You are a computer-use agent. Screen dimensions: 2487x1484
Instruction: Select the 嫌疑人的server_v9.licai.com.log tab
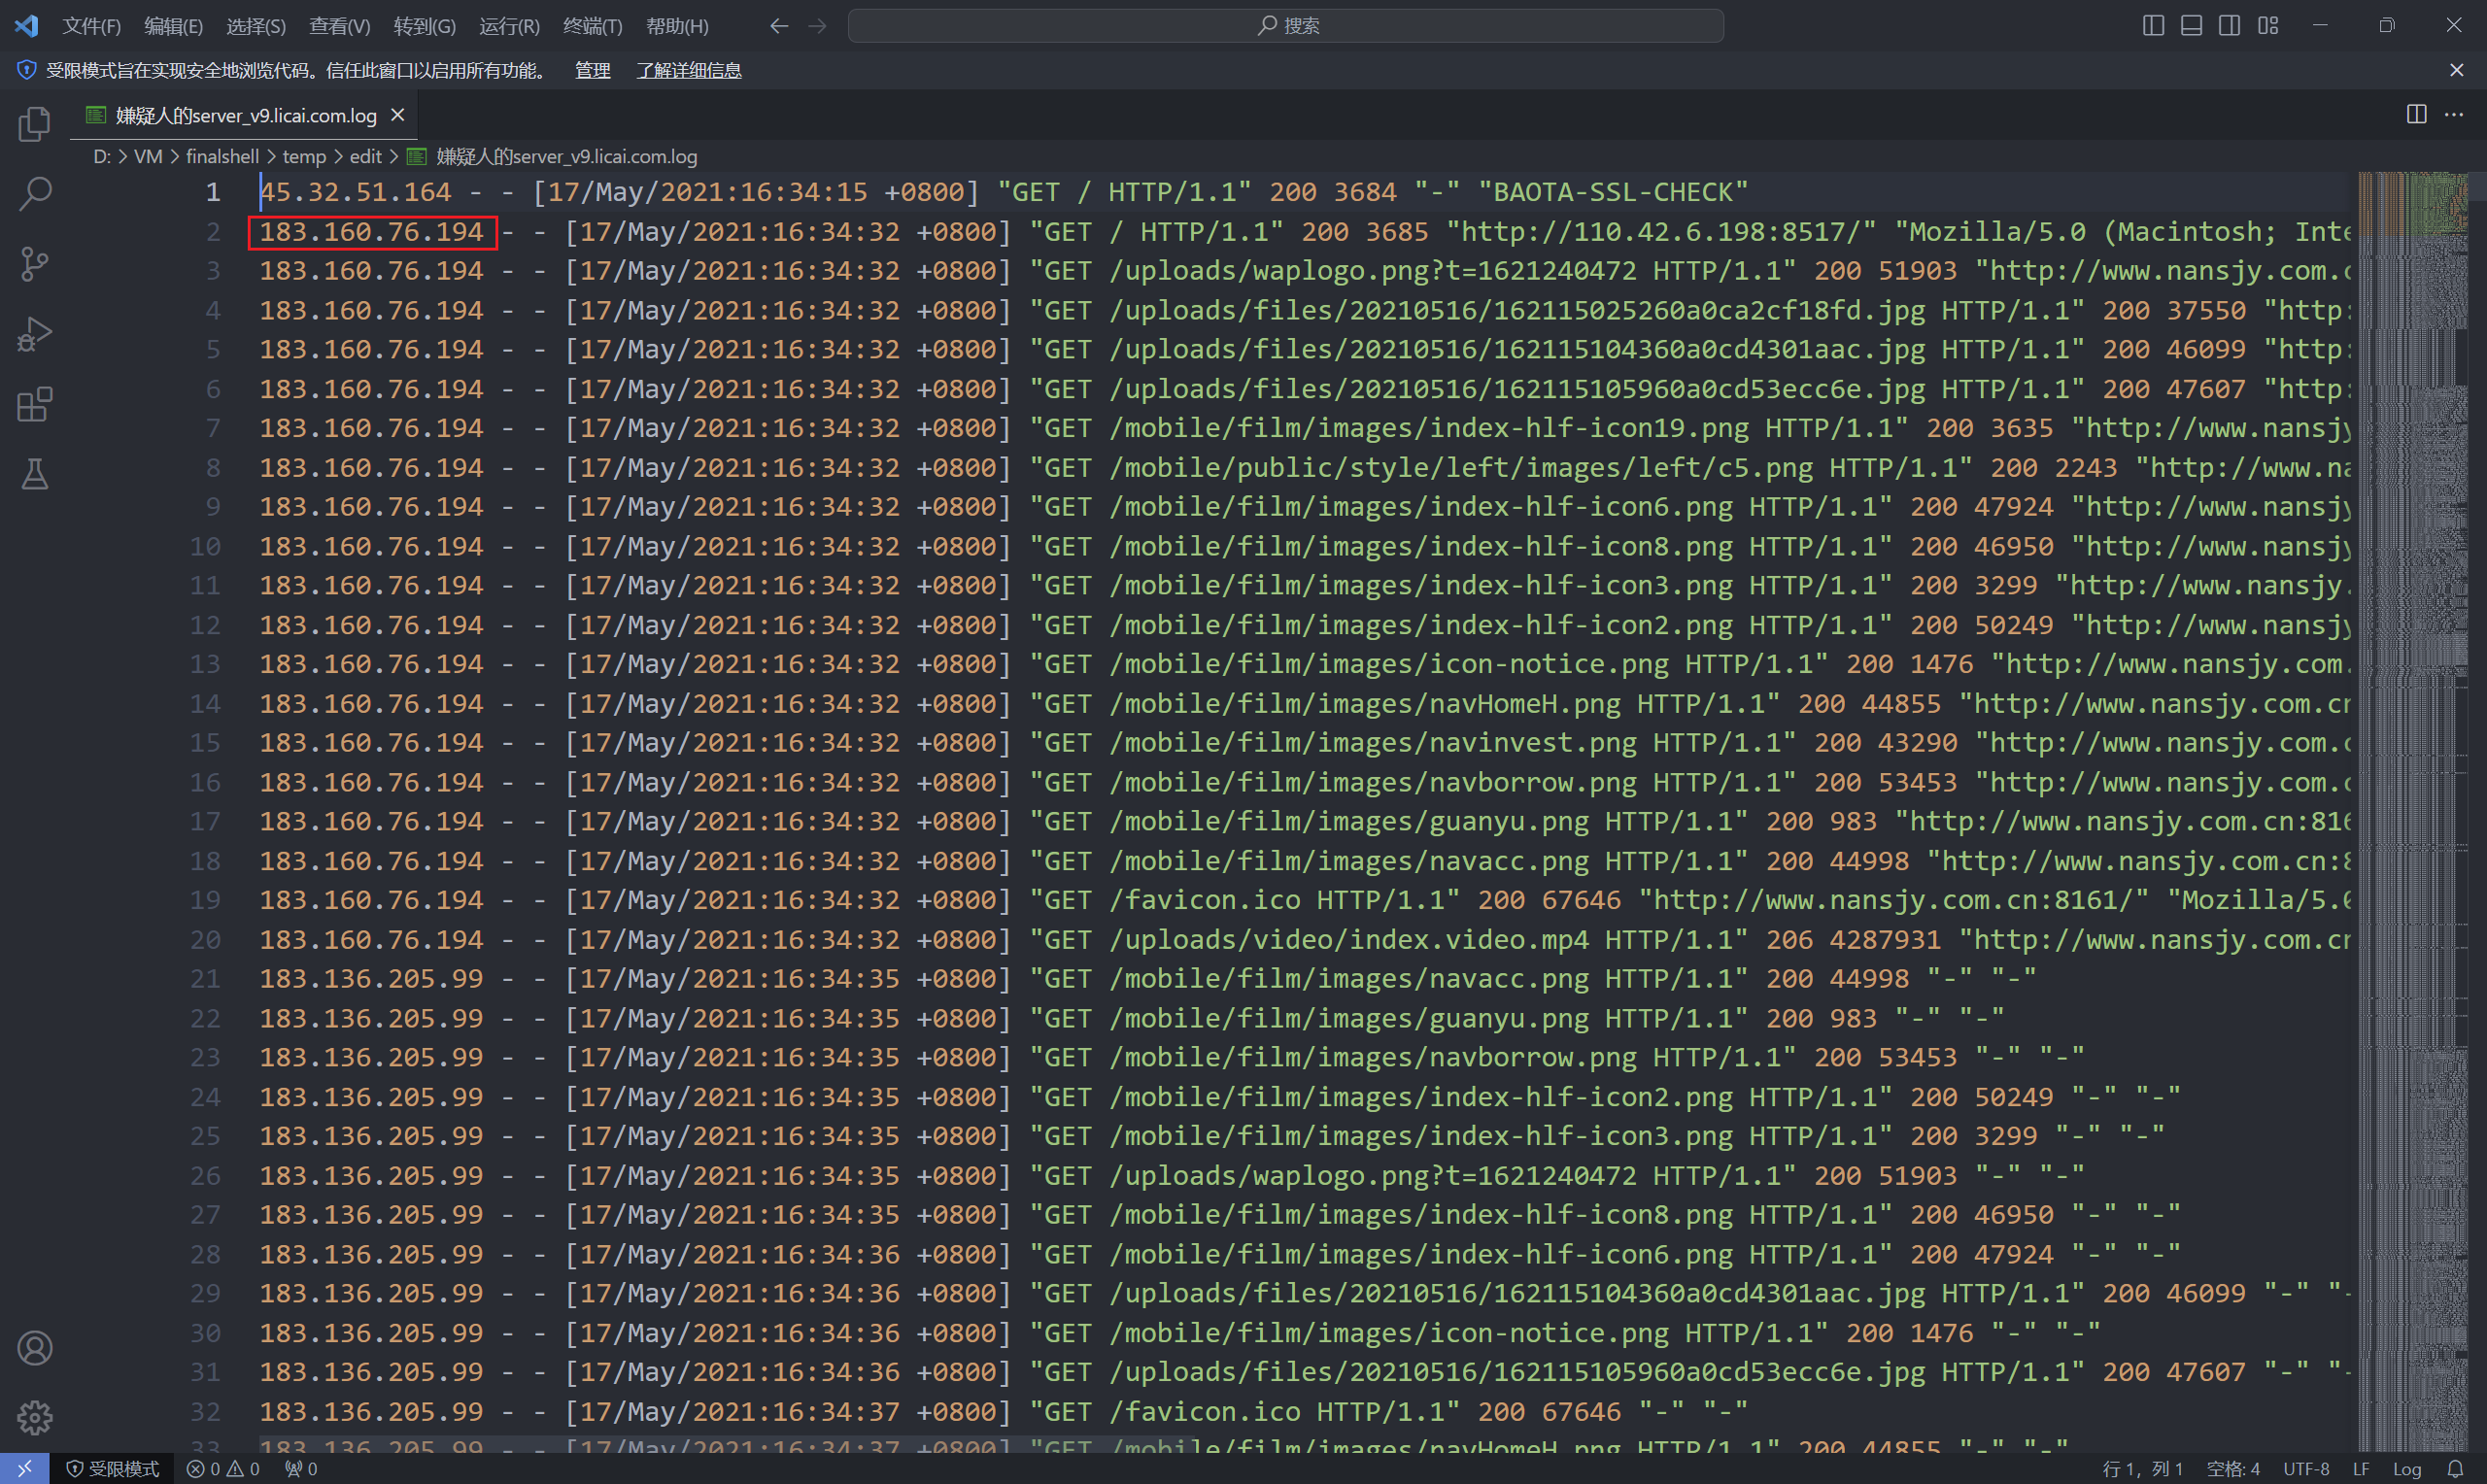point(245,115)
